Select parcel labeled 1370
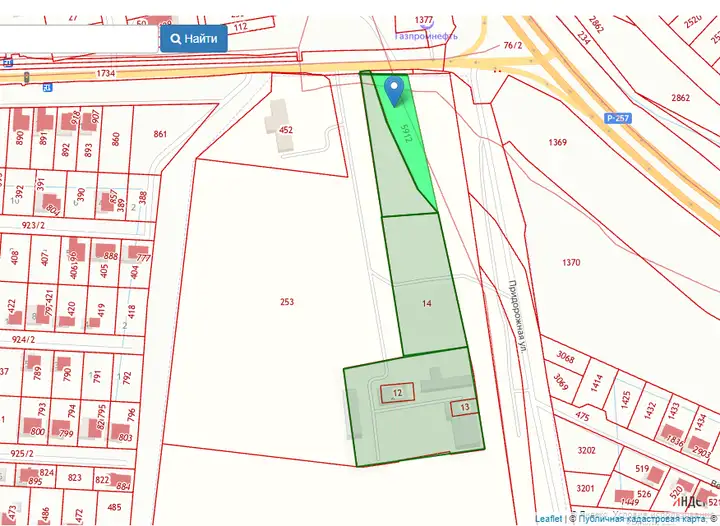Viewport: 720px width, 526px height. (x=571, y=262)
